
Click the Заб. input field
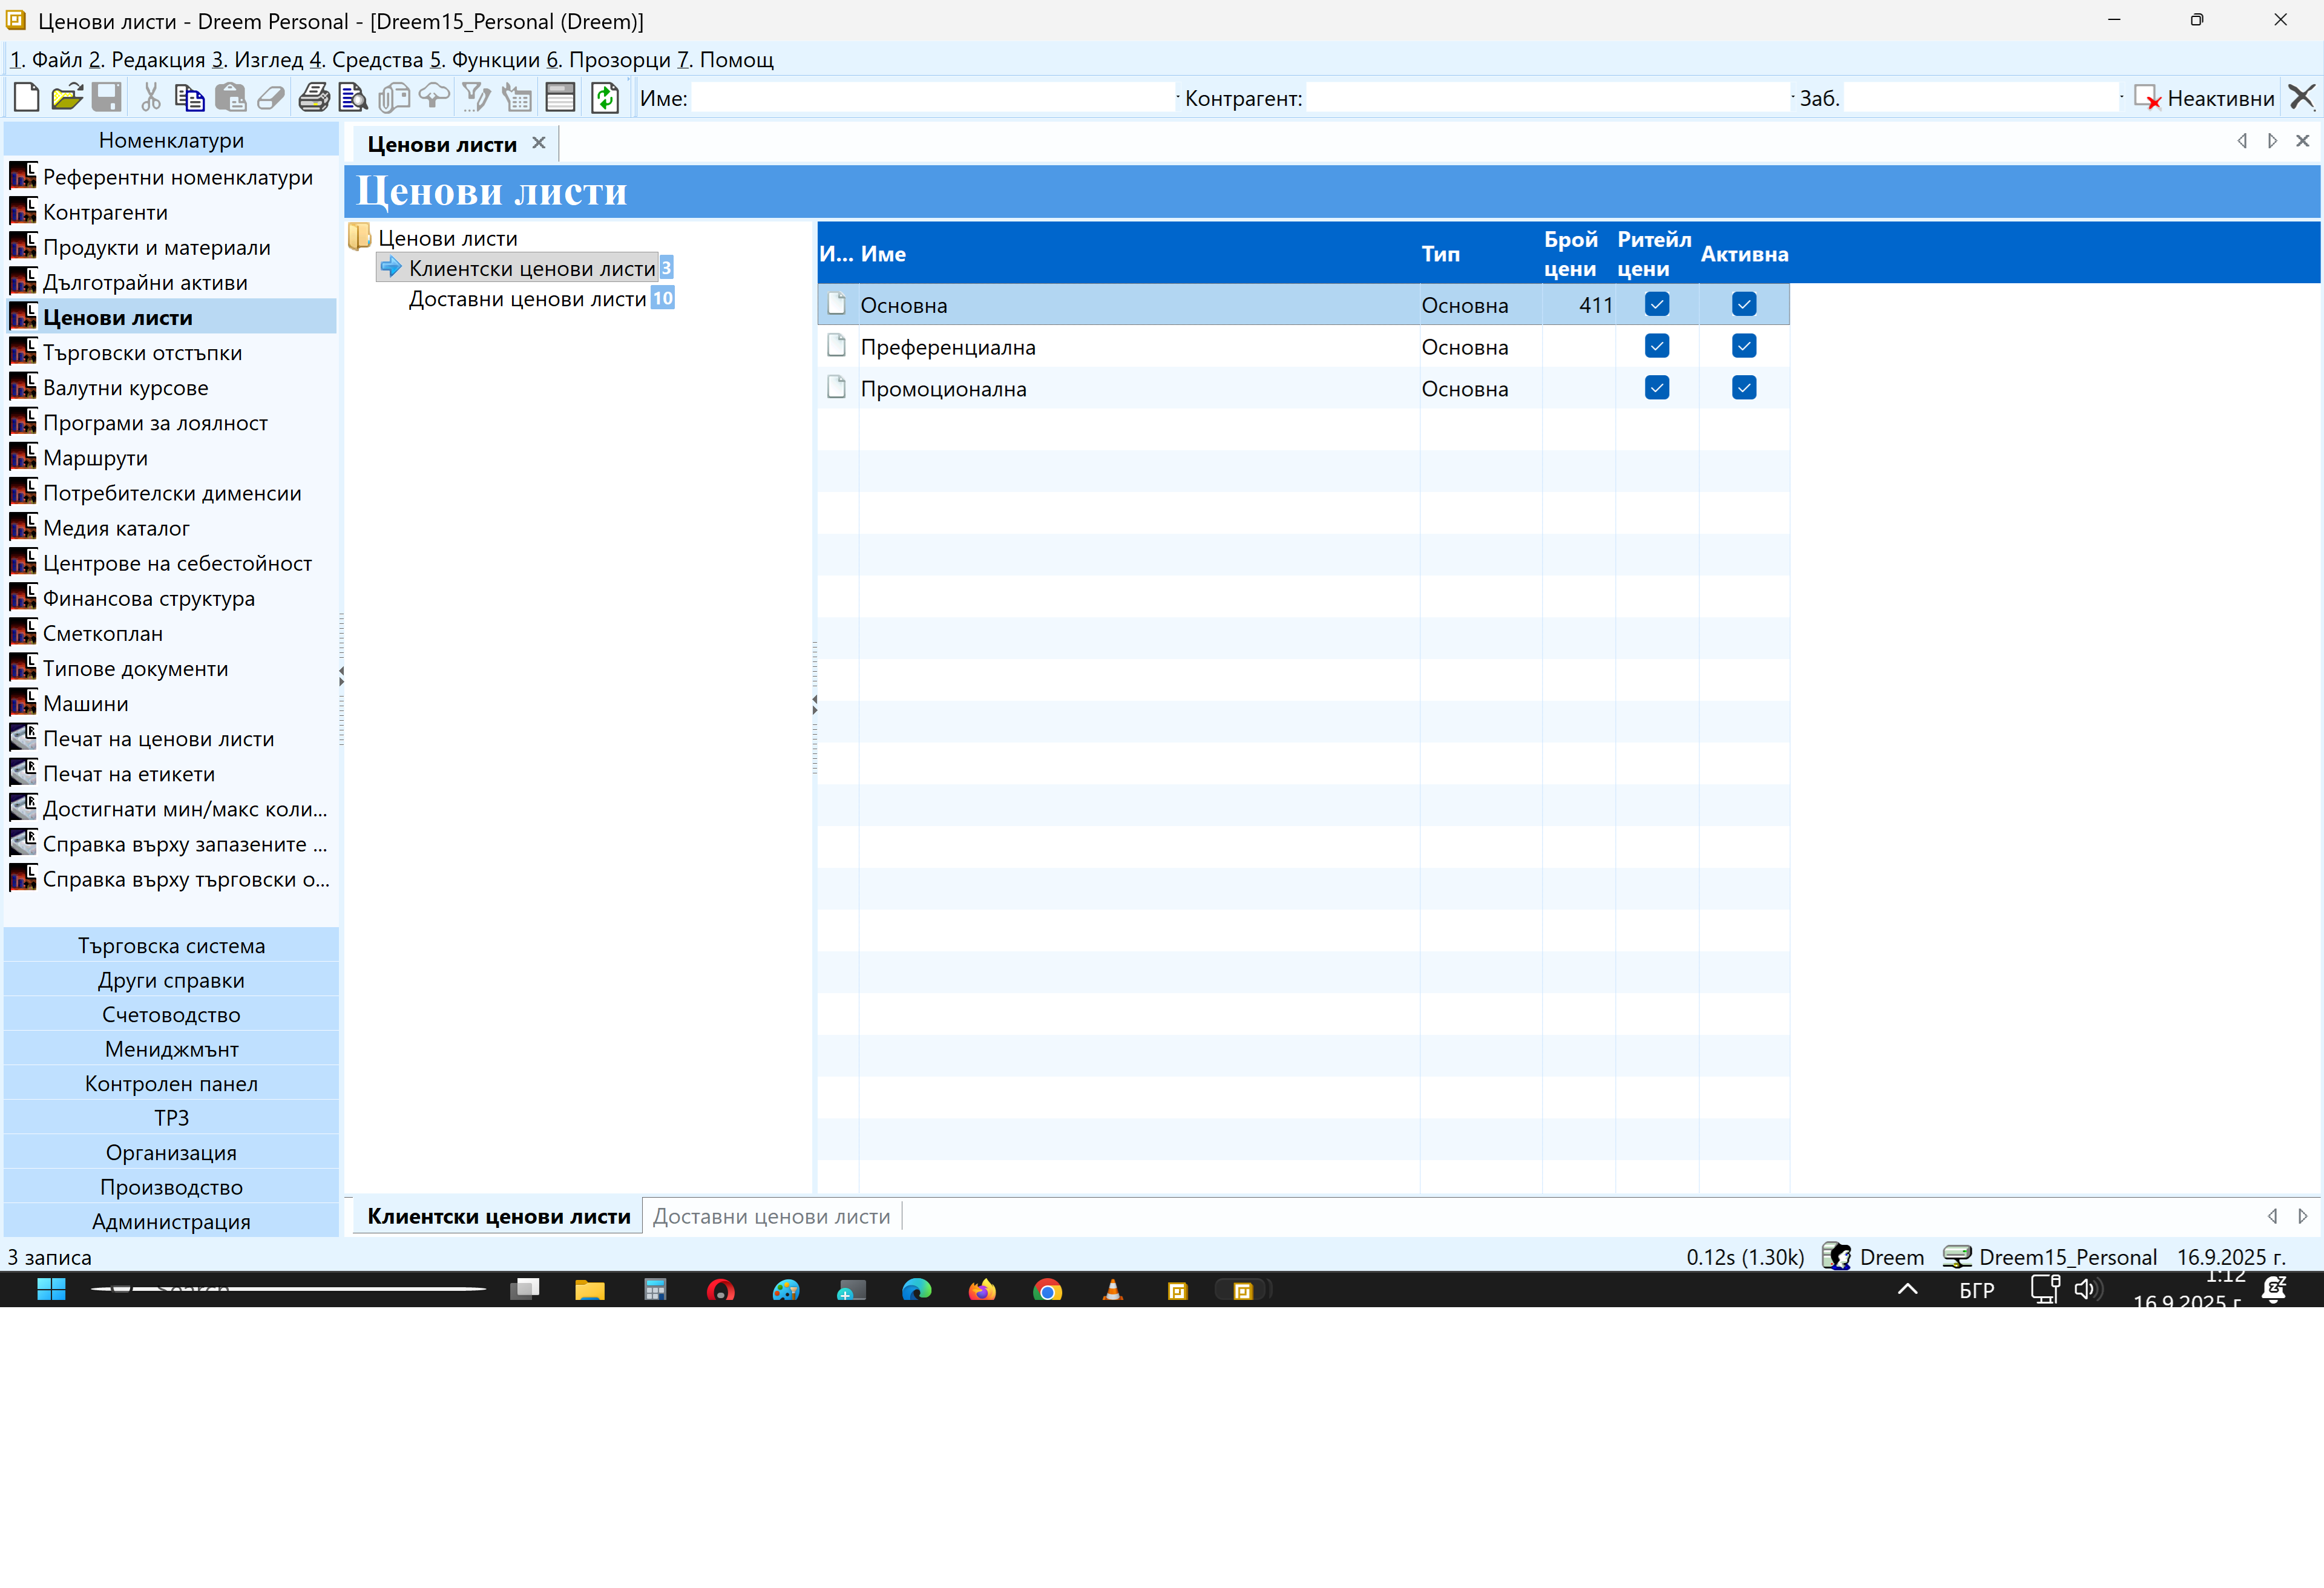coord(1982,98)
